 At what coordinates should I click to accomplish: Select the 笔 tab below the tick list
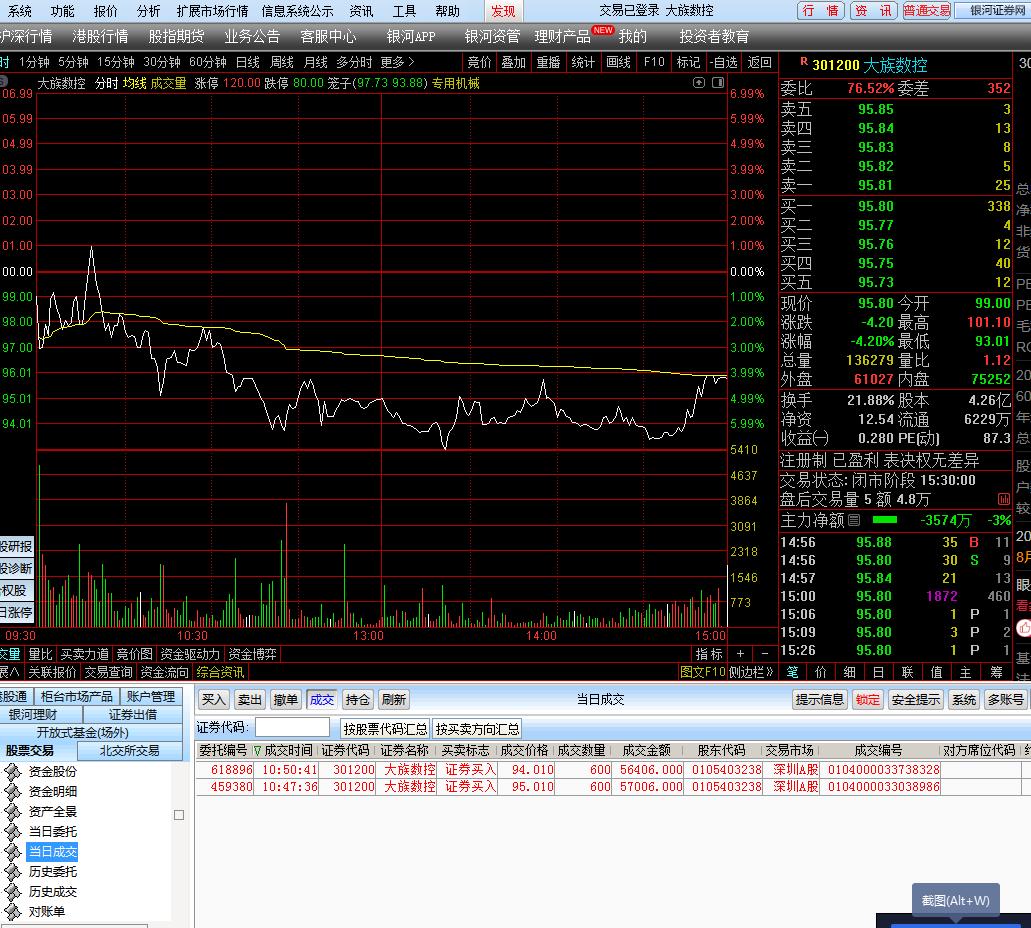(x=792, y=672)
